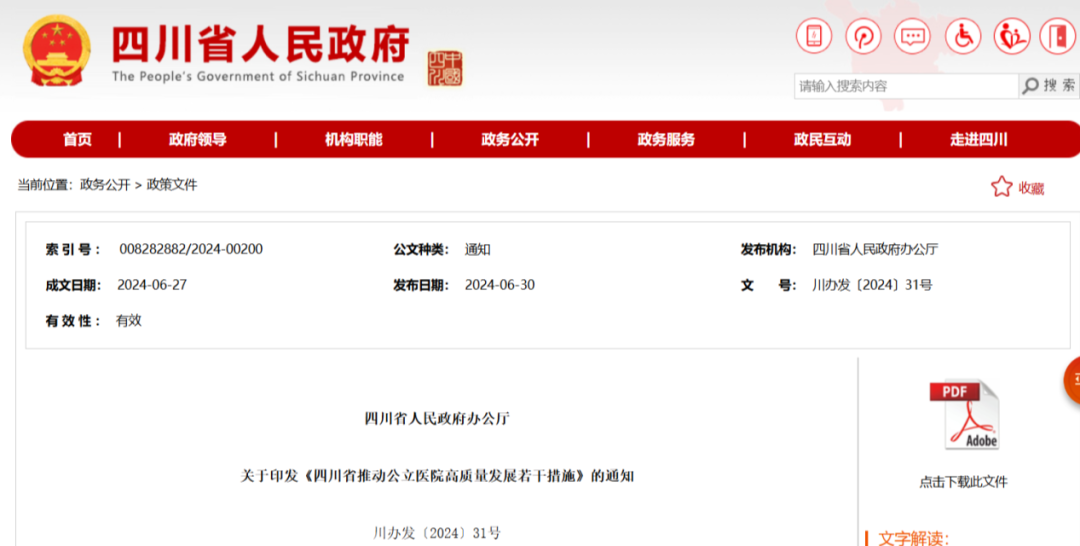
Task: Click the 搜索 search button
Action: [x=1048, y=85]
